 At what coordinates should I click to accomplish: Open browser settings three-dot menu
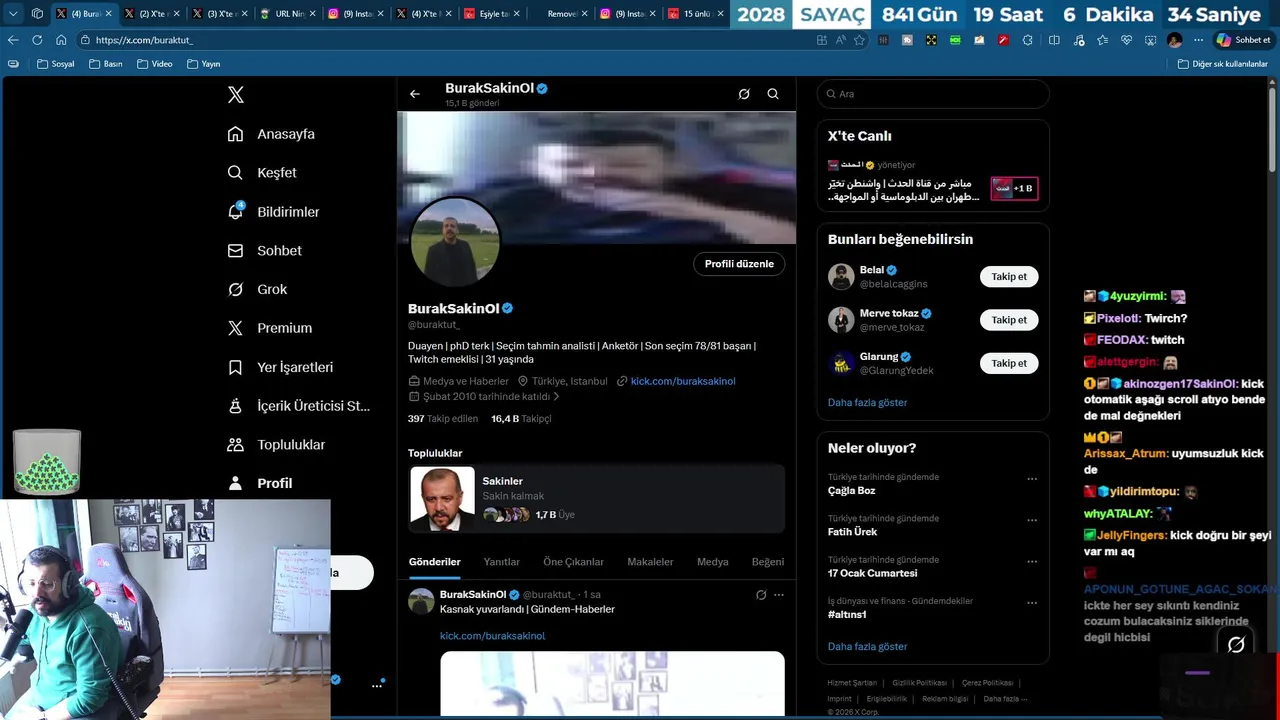coord(1199,40)
